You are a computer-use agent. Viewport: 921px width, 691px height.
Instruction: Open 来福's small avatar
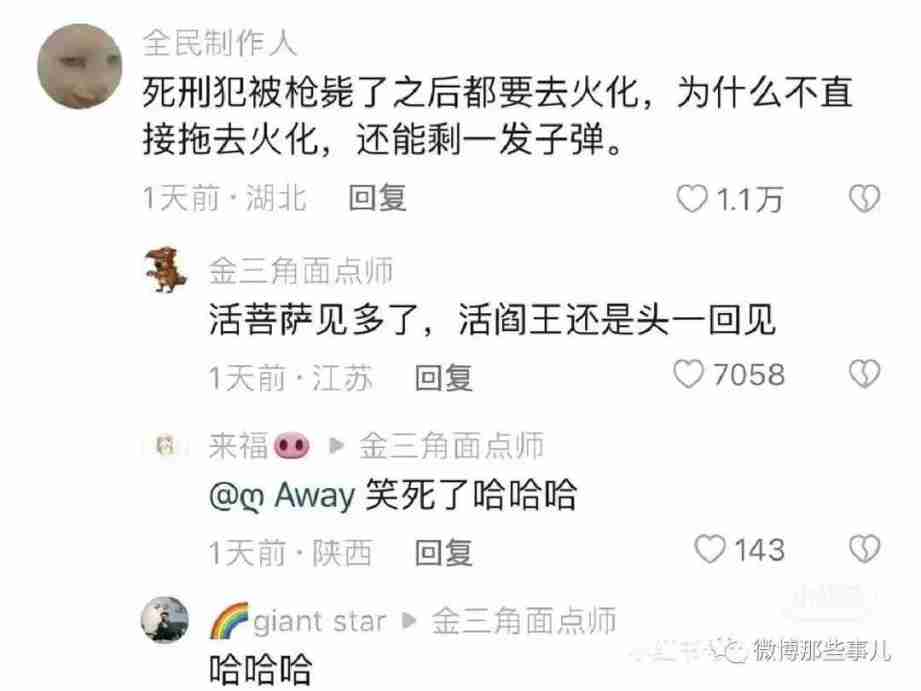166,446
